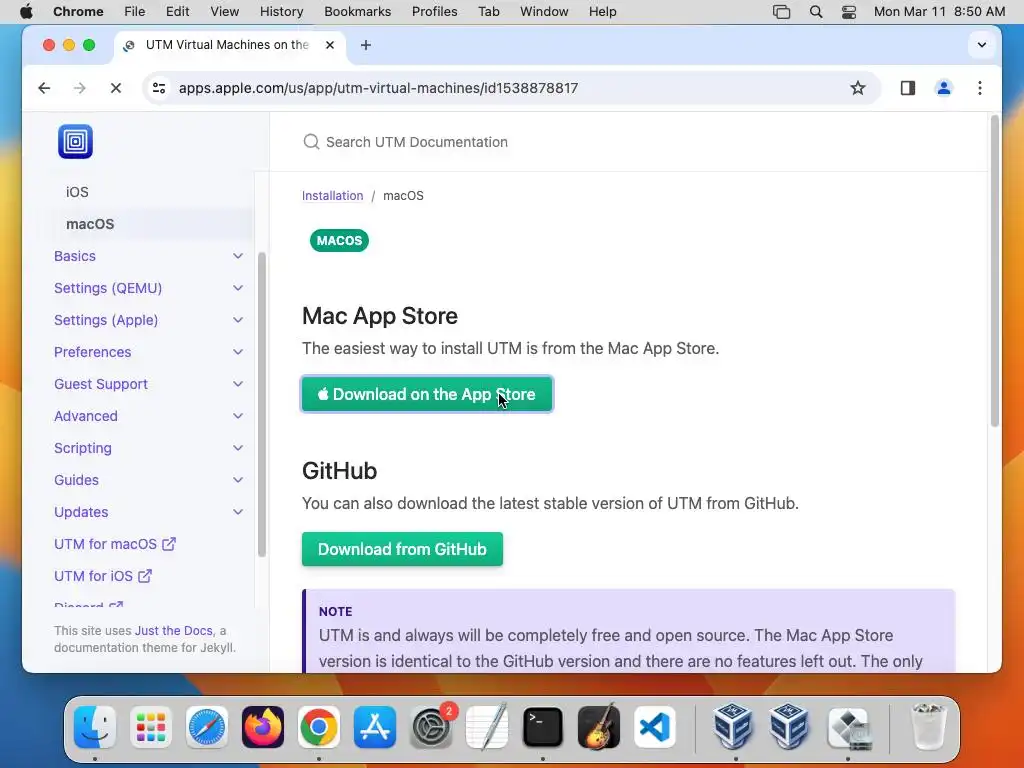Open the Chrome profile avatar
Image resolution: width=1024 pixels, height=768 pixels.
click(x=943, y=88)
